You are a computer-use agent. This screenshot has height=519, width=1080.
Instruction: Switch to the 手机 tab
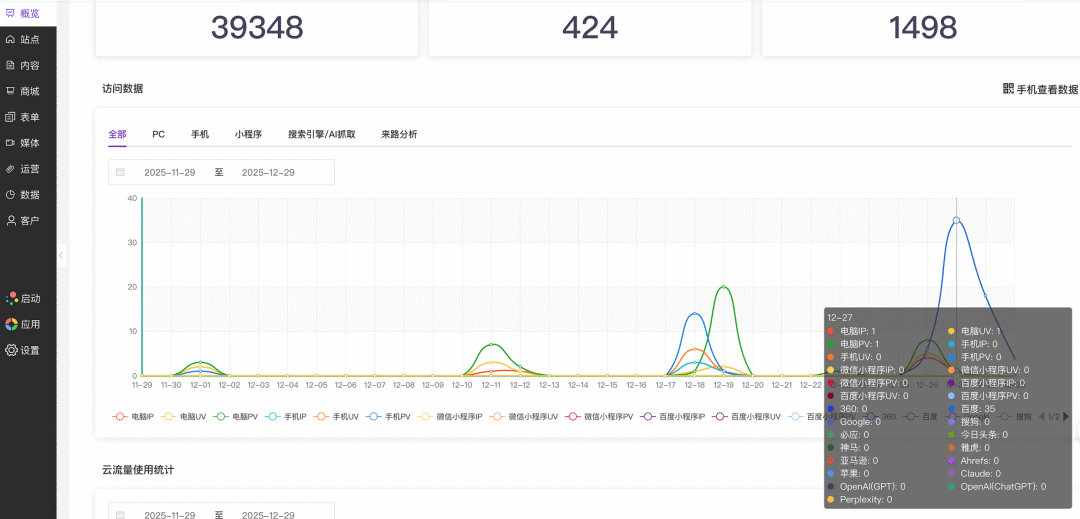[x=200, y=134]
